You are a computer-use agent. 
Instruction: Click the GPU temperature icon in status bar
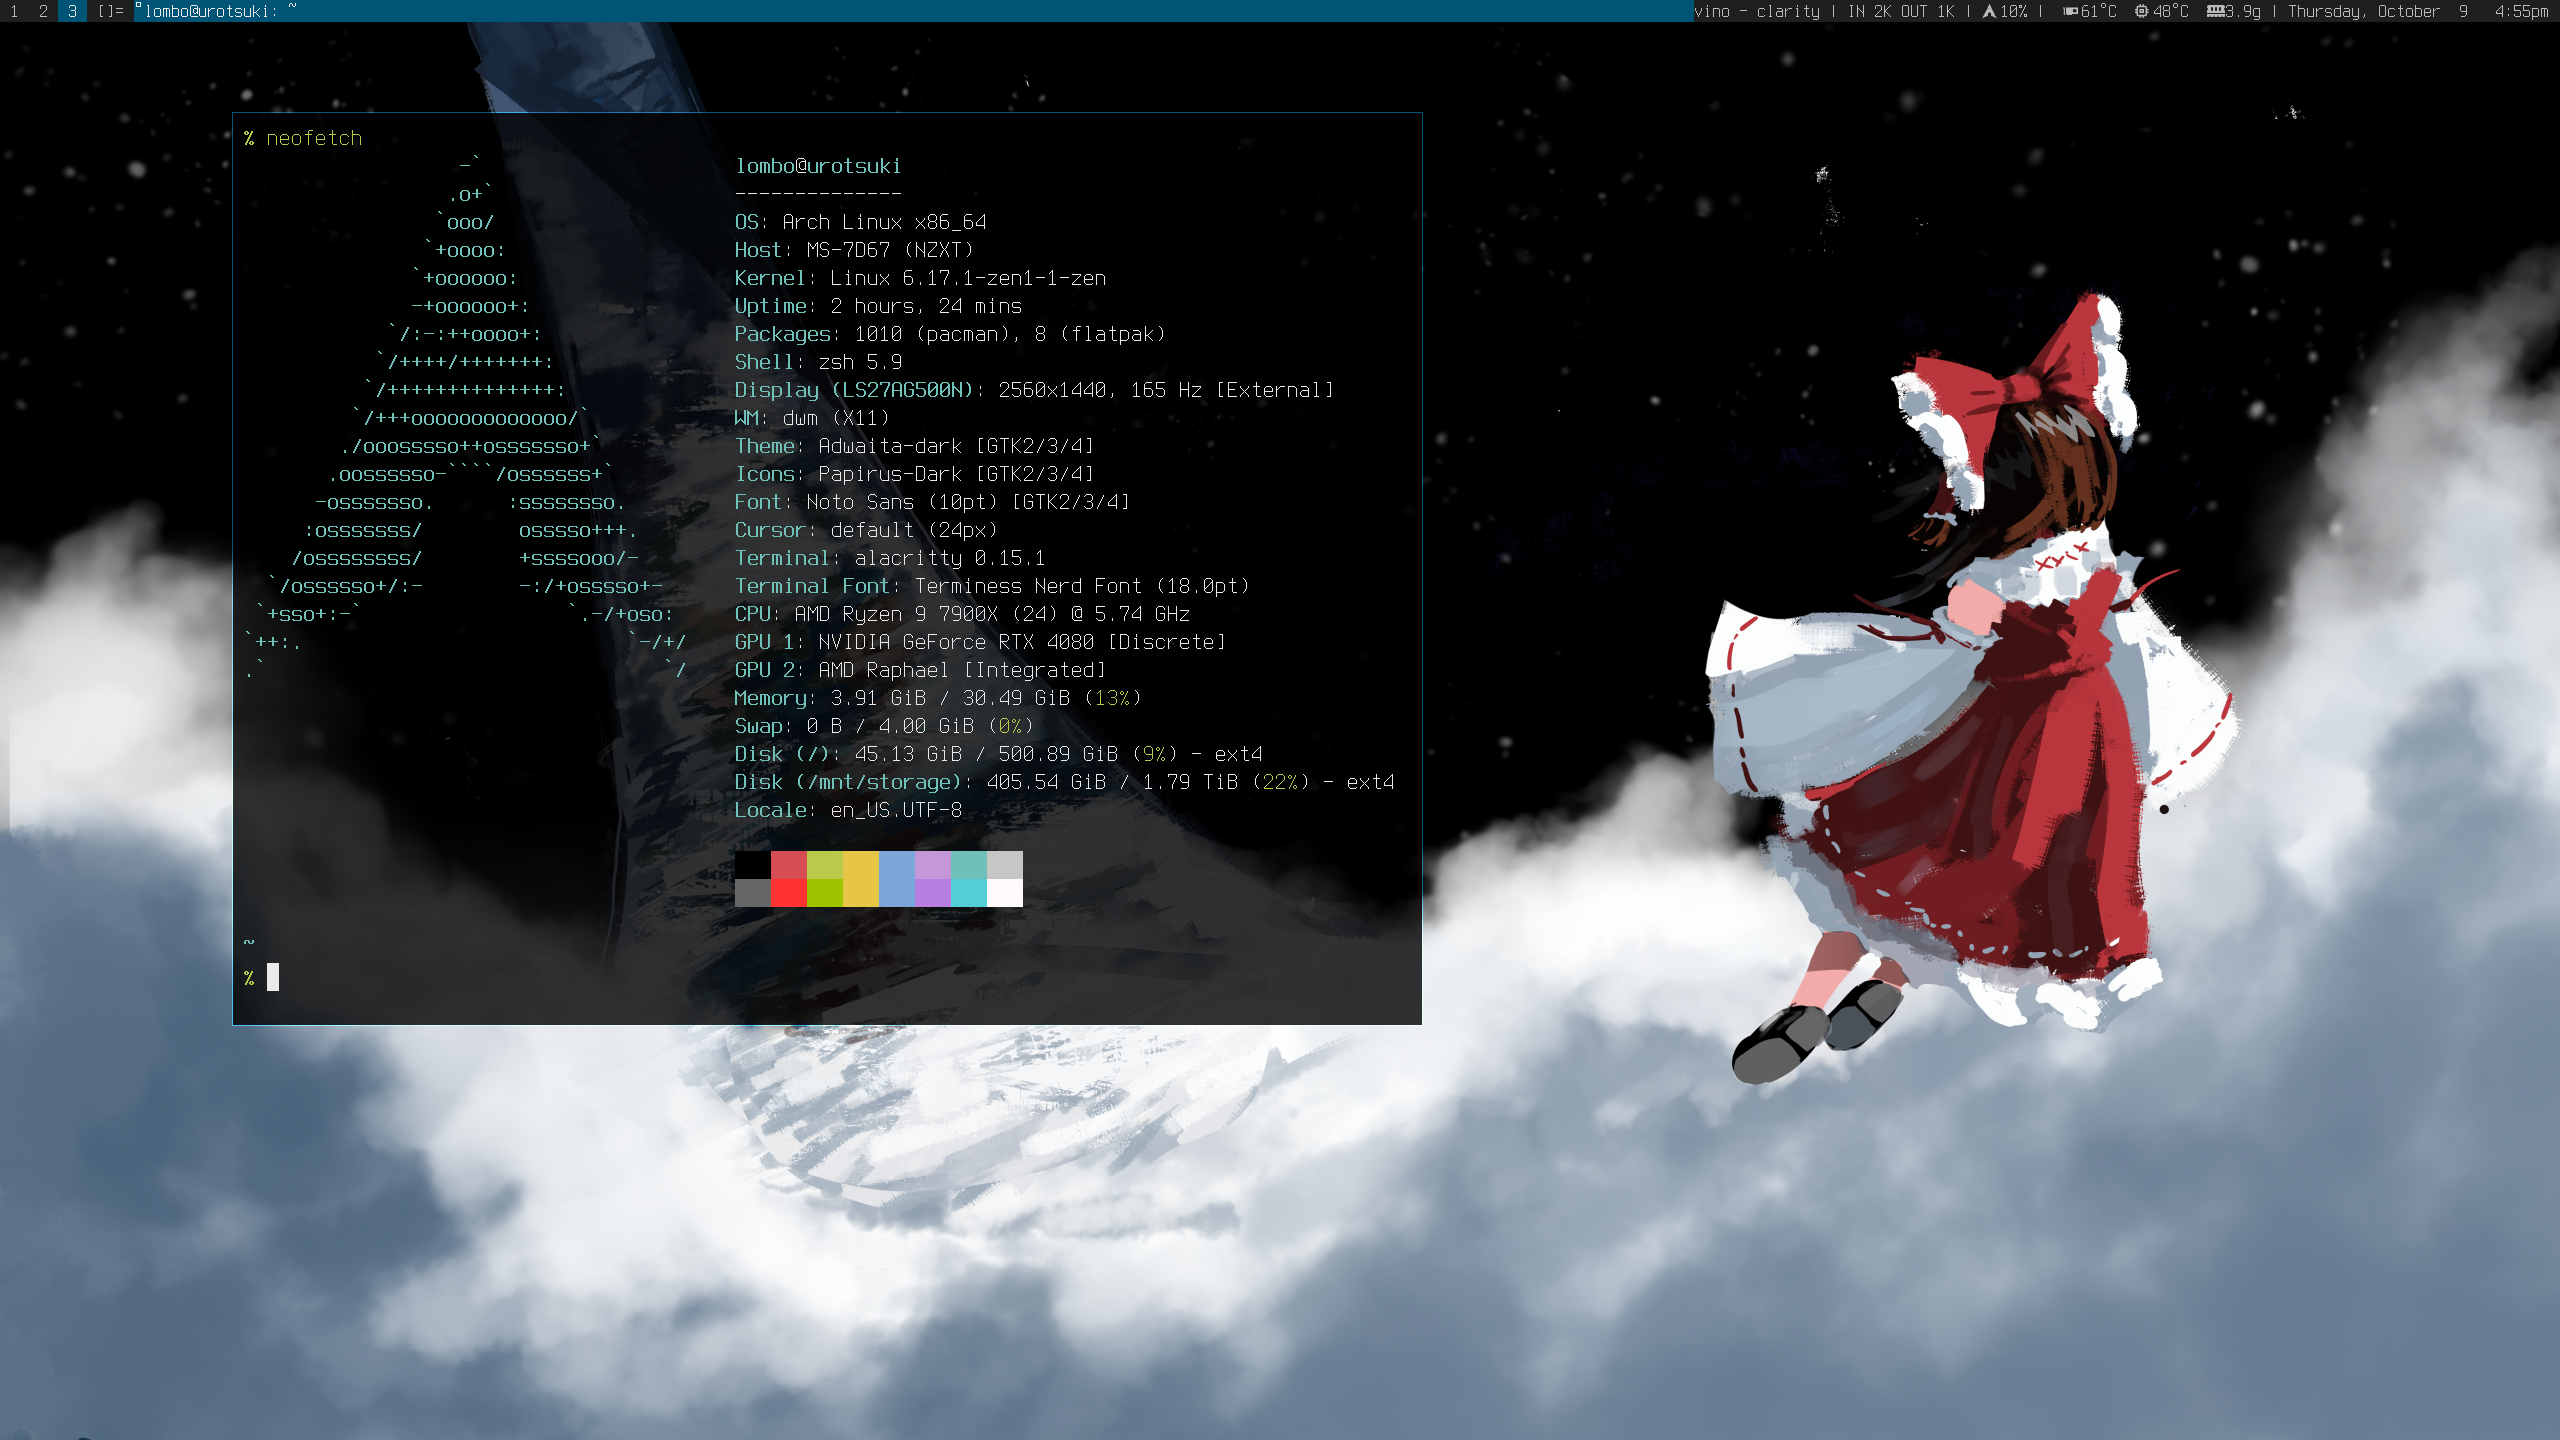tap(2070, 11)
